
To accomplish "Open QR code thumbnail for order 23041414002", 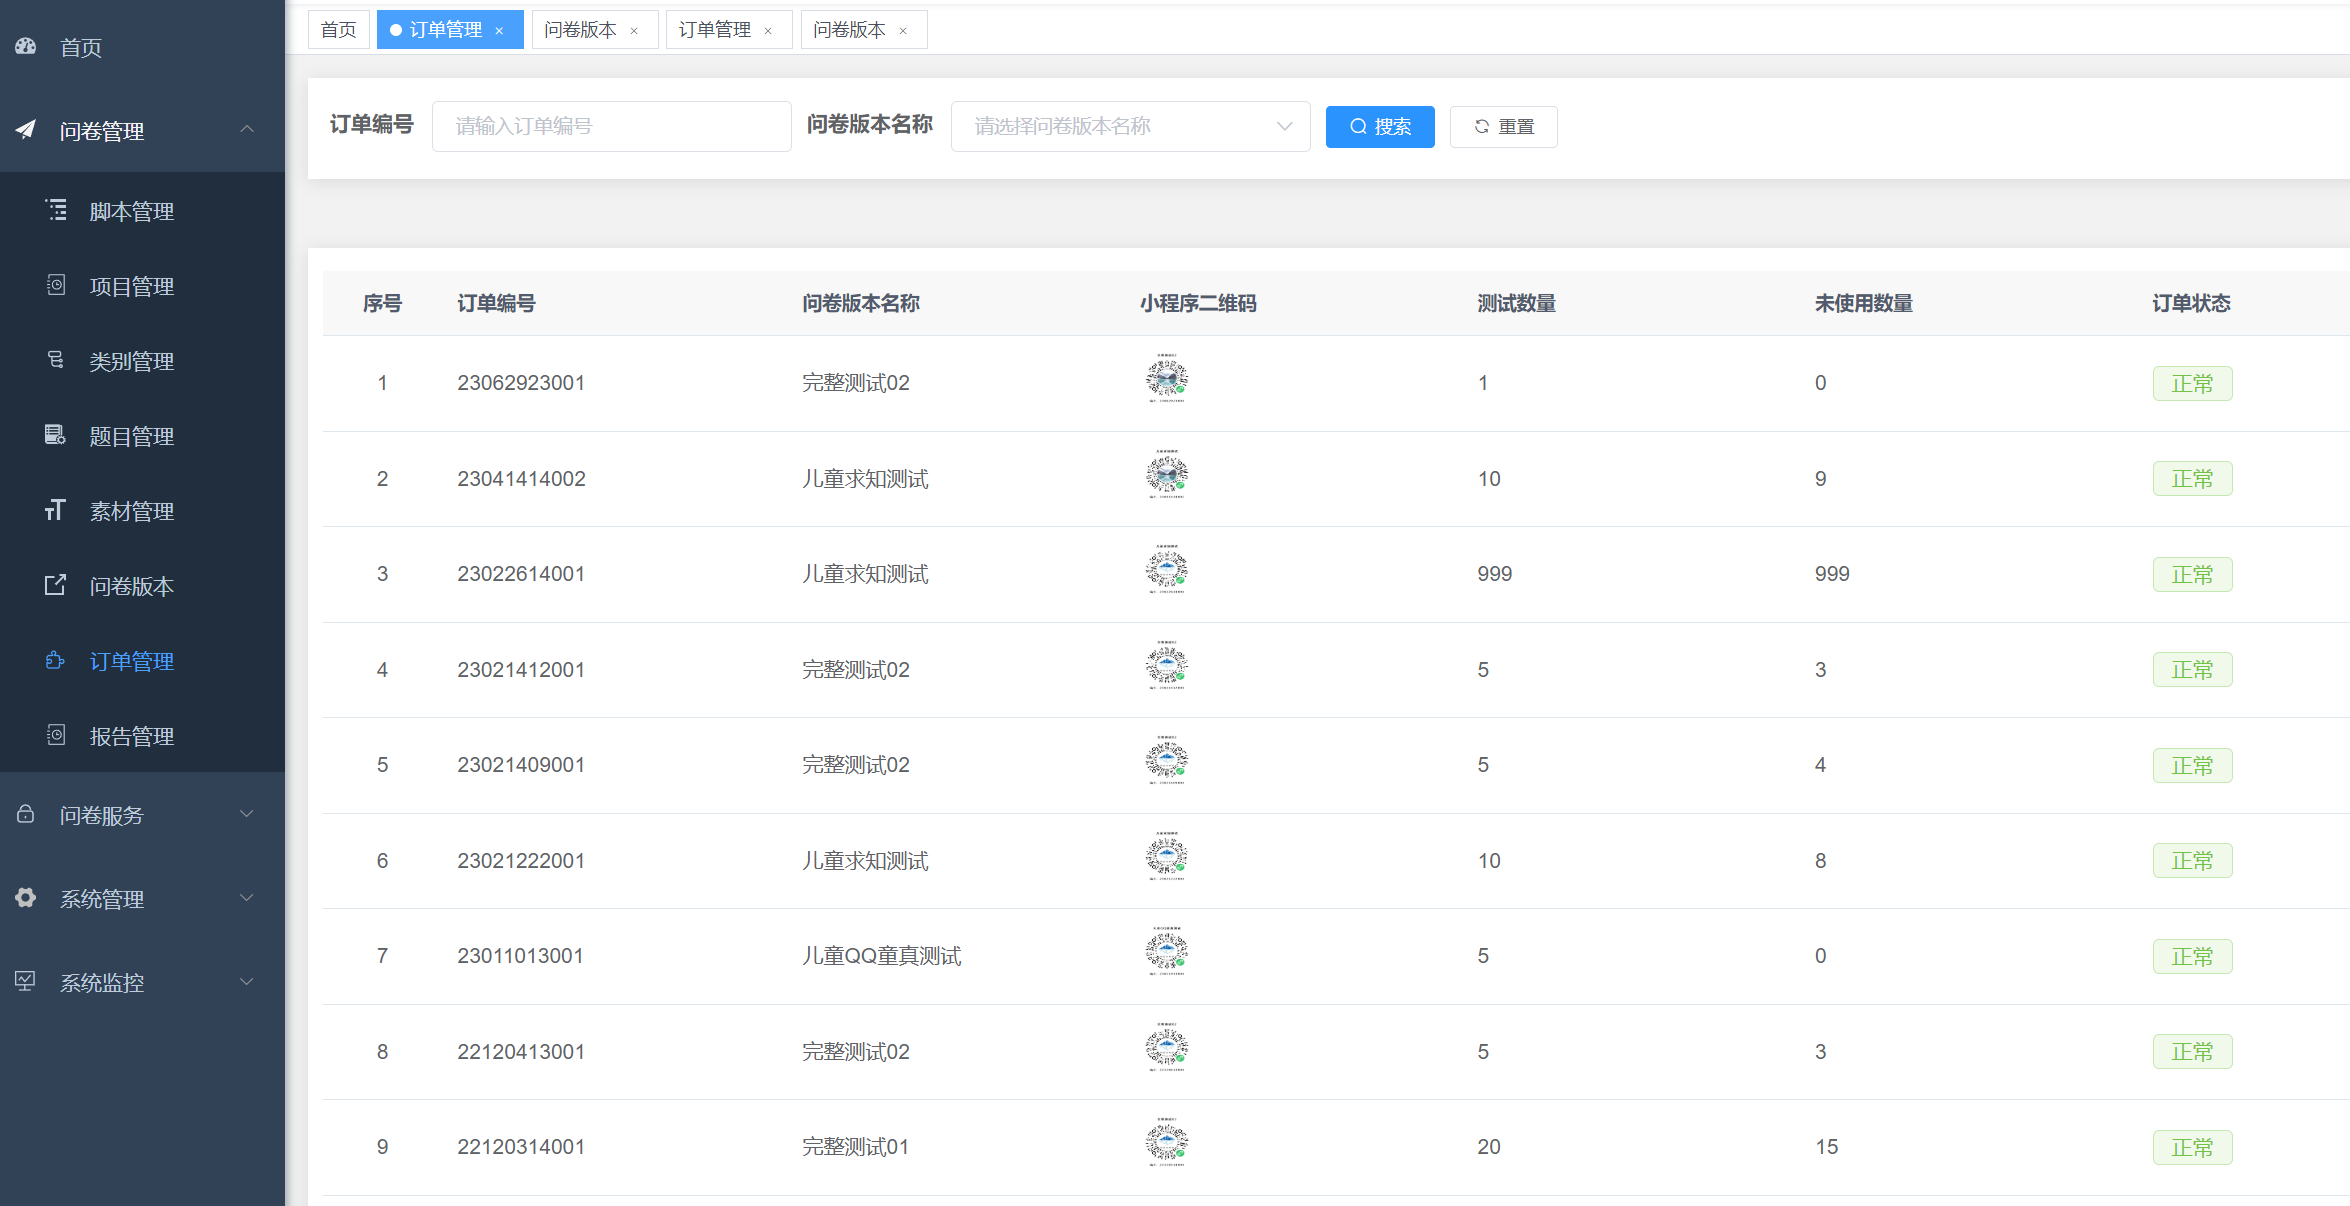I will pyautogui.click(x=1167, y=474).
